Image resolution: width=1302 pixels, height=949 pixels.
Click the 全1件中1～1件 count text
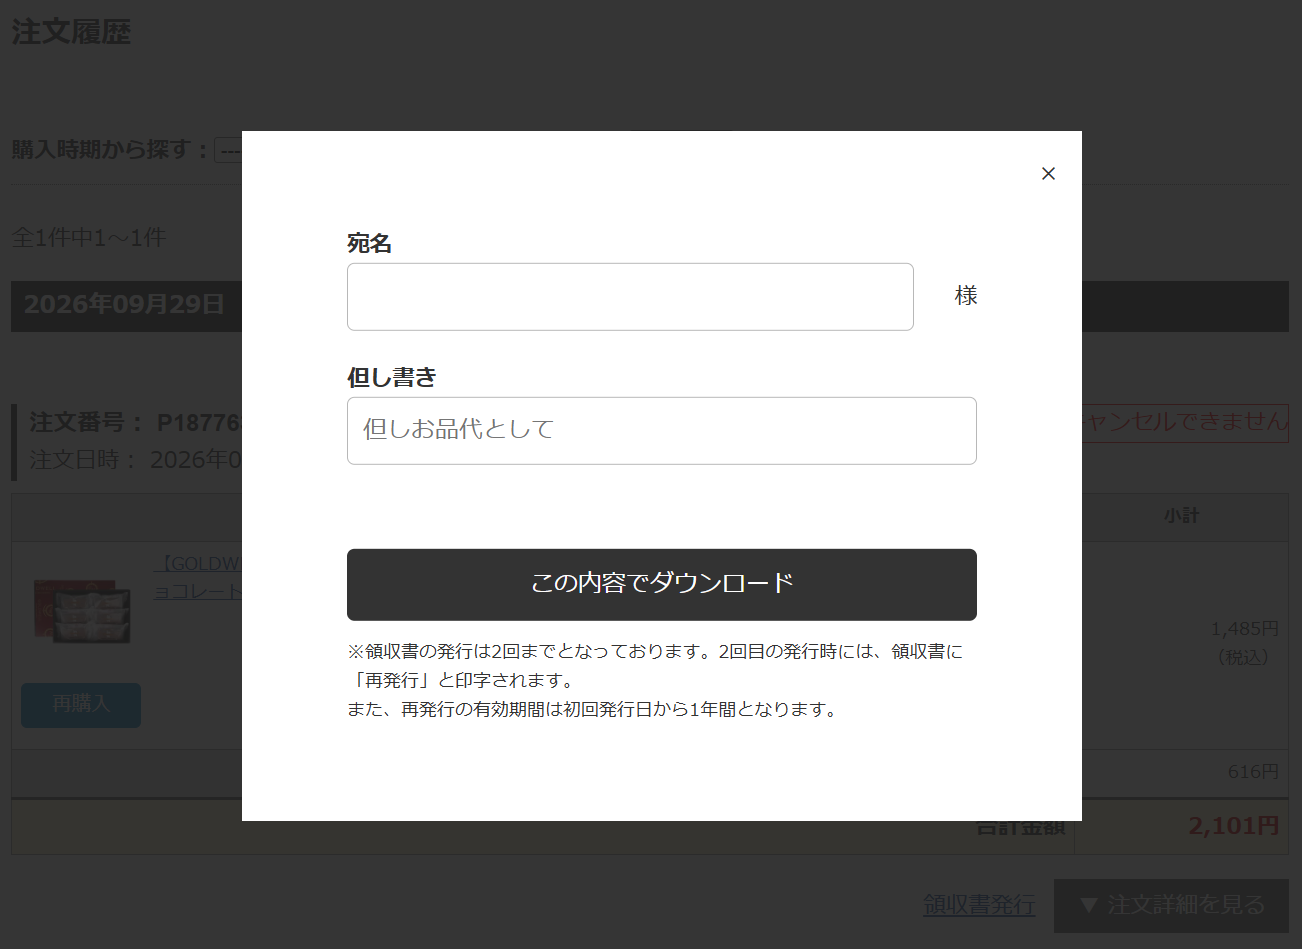pos(89,238)
